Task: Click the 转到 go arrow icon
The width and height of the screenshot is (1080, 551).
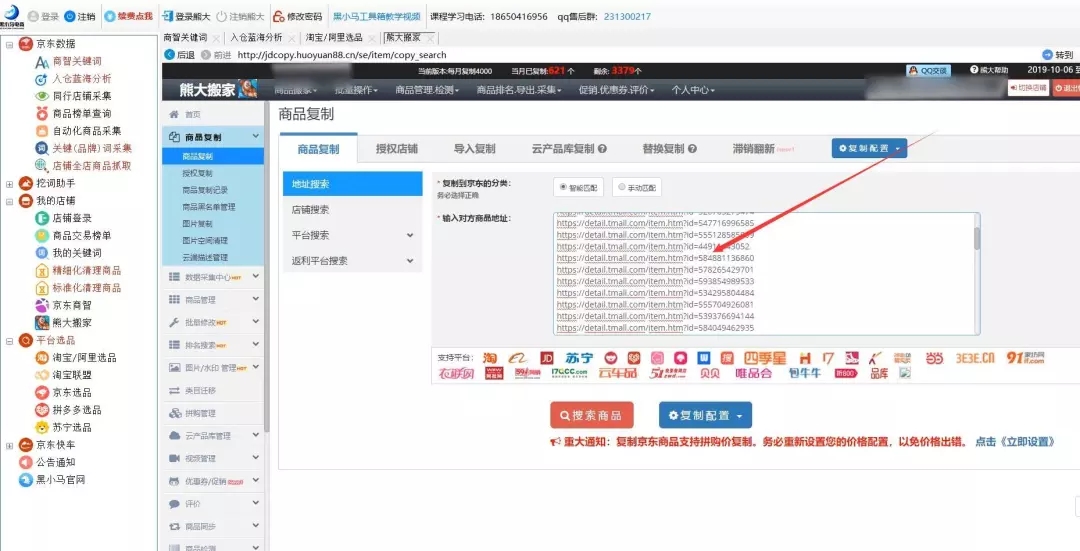Action: click(1047, 55)
